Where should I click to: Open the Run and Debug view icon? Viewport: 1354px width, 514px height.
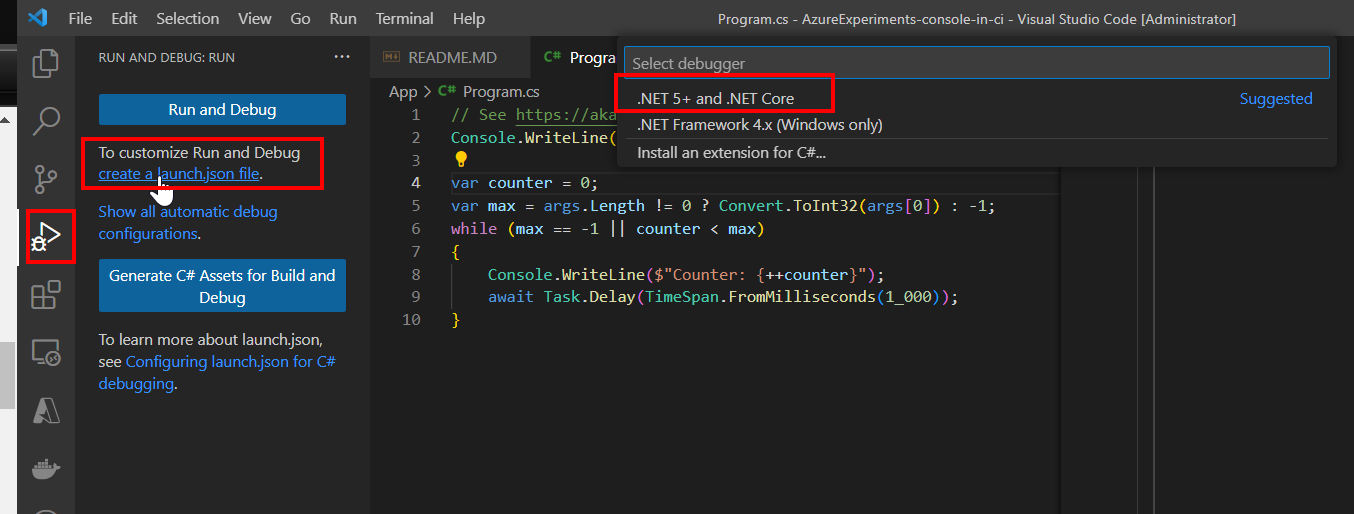46,237
